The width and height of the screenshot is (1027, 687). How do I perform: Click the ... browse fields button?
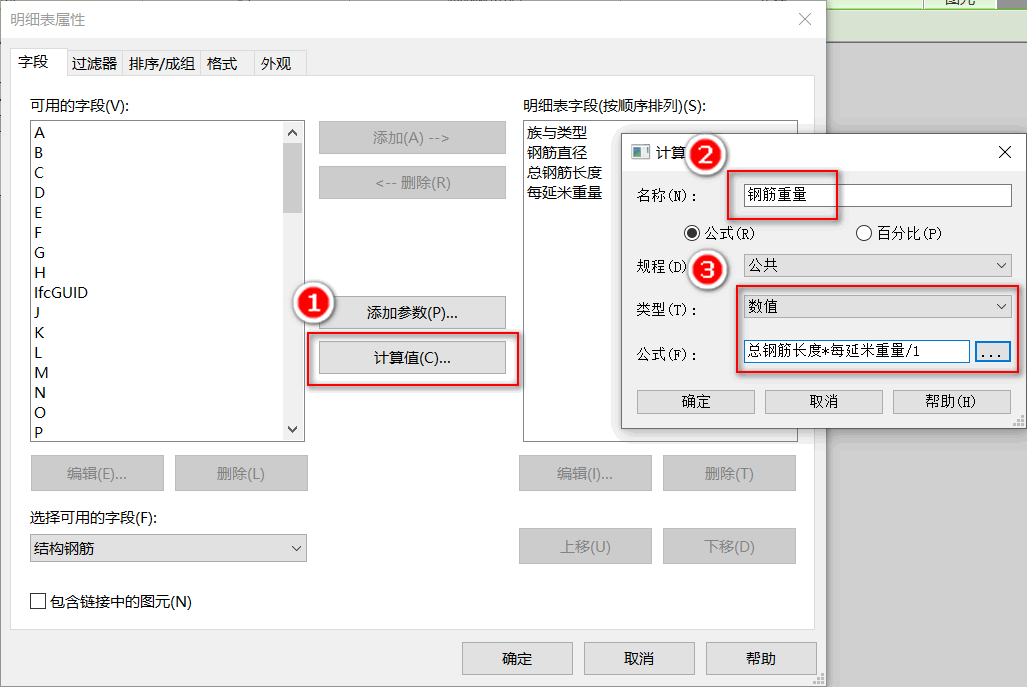[x=992, y=352]
